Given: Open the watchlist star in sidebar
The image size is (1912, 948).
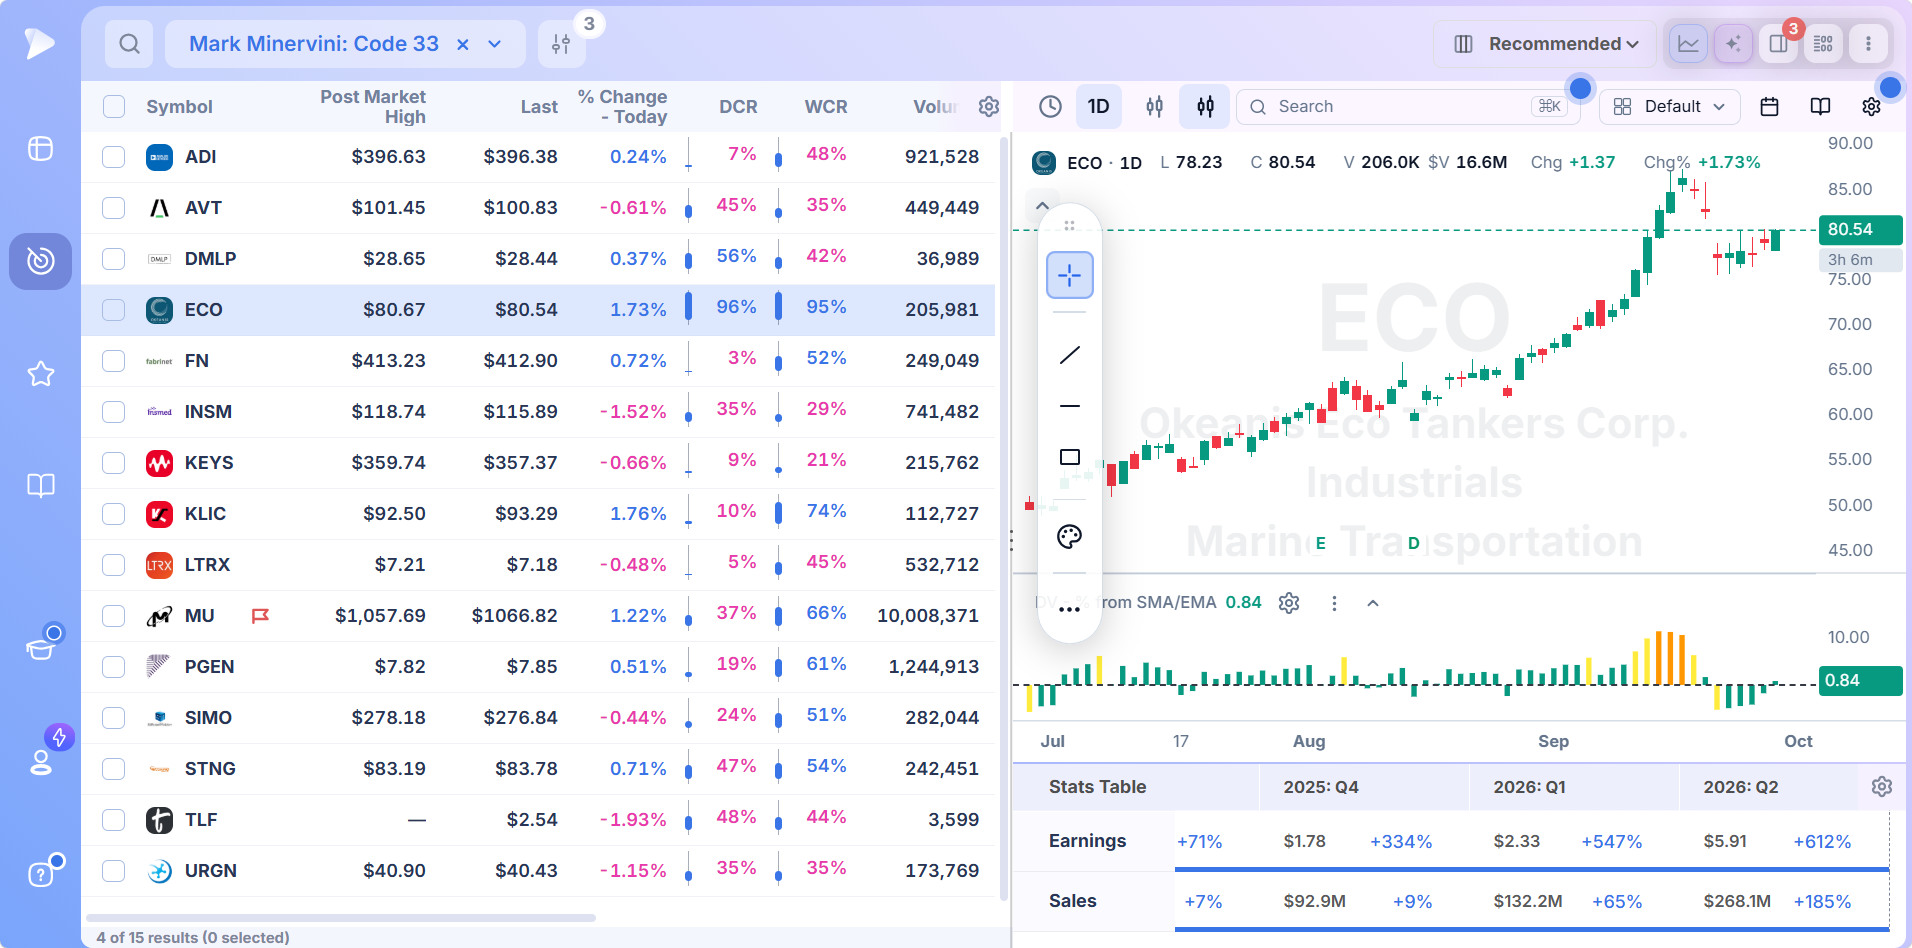Looking at the screenshot, I should tap(40, 374).
